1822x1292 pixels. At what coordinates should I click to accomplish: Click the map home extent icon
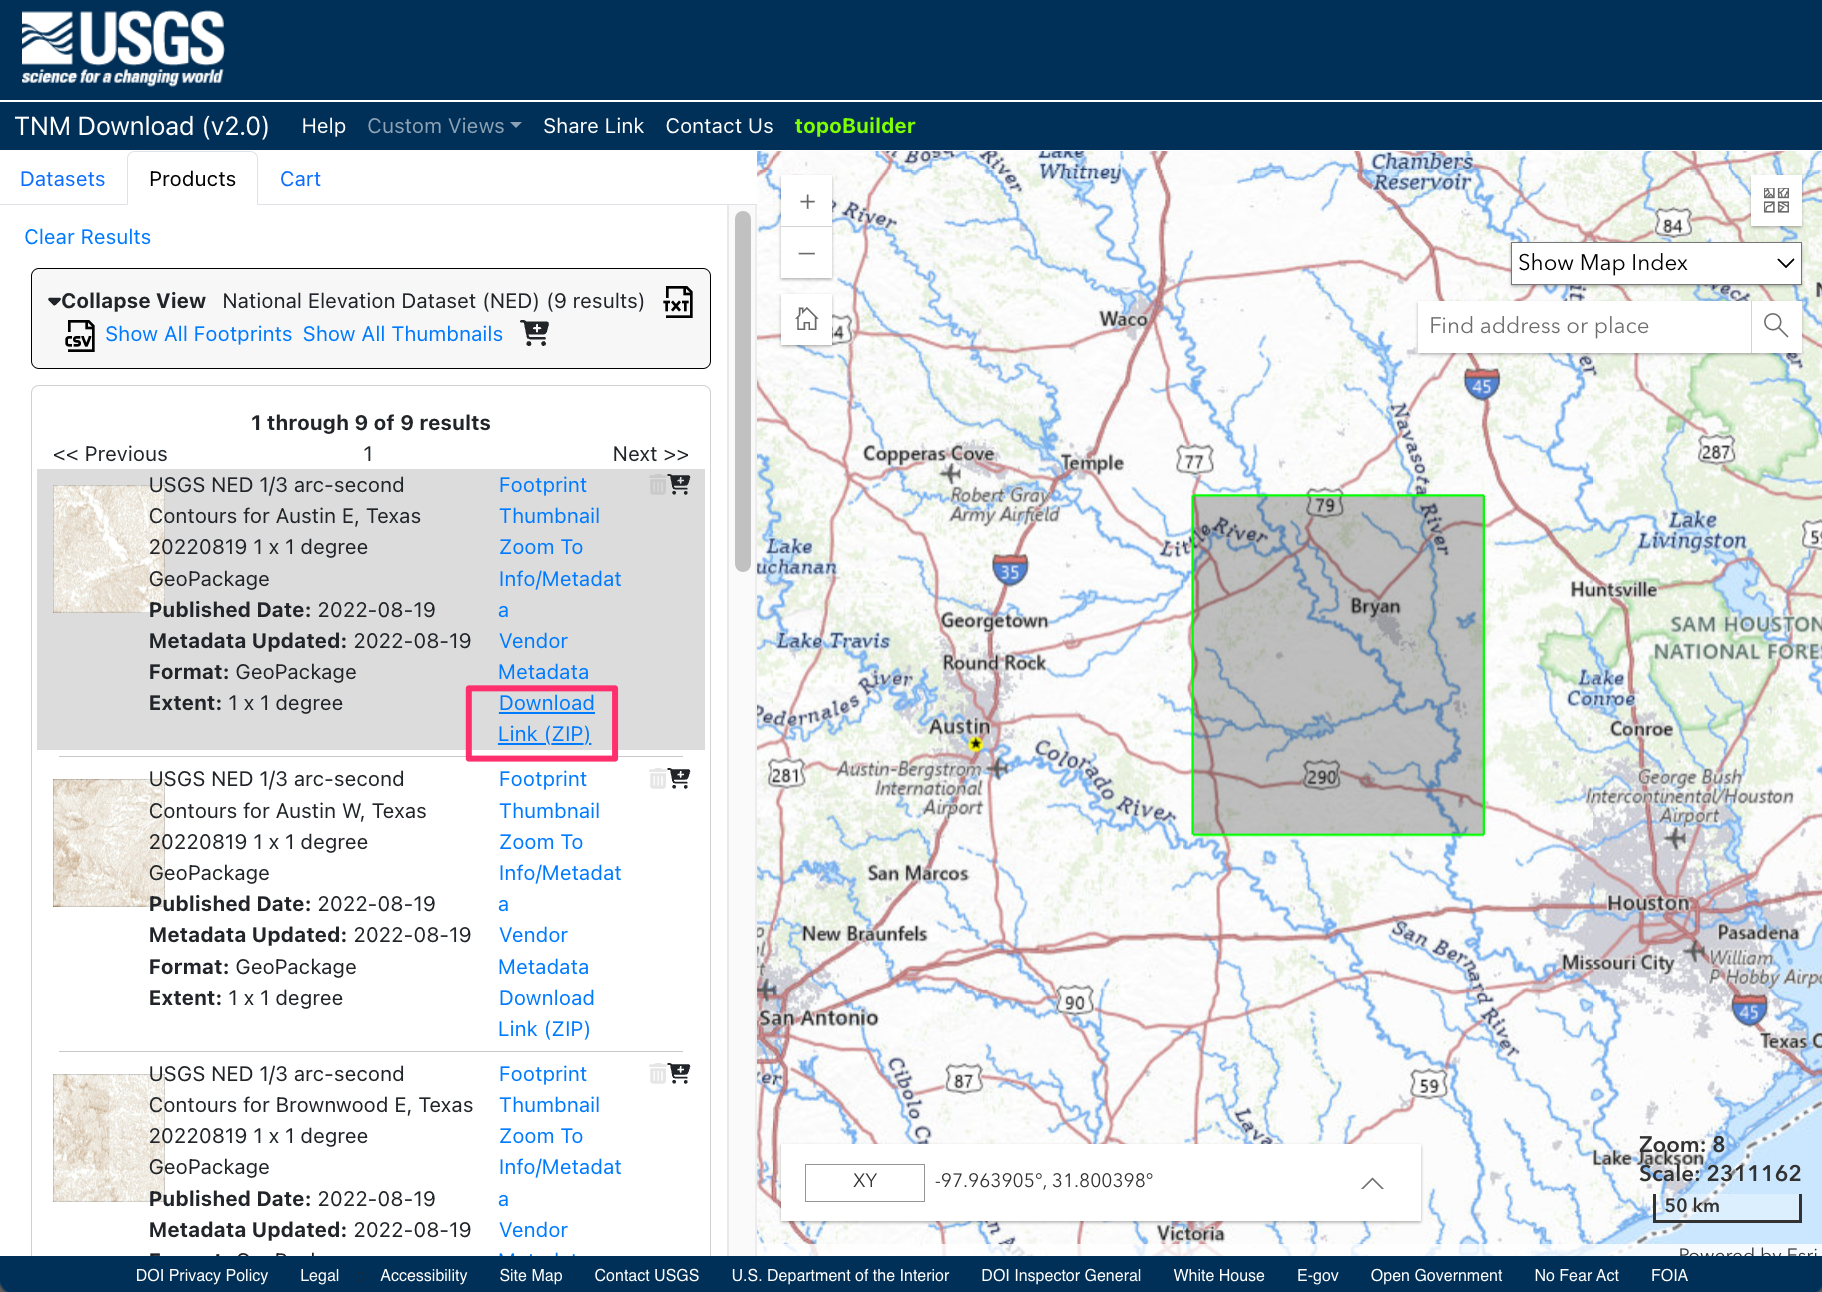(x=807, y=320)
